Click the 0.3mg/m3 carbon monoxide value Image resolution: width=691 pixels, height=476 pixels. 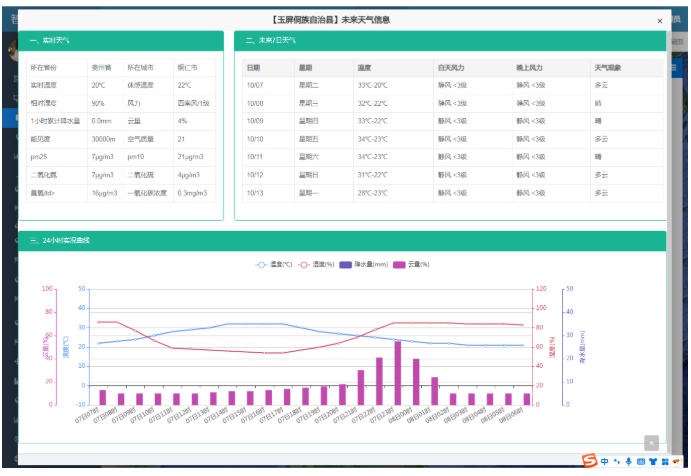click(192, 193)
